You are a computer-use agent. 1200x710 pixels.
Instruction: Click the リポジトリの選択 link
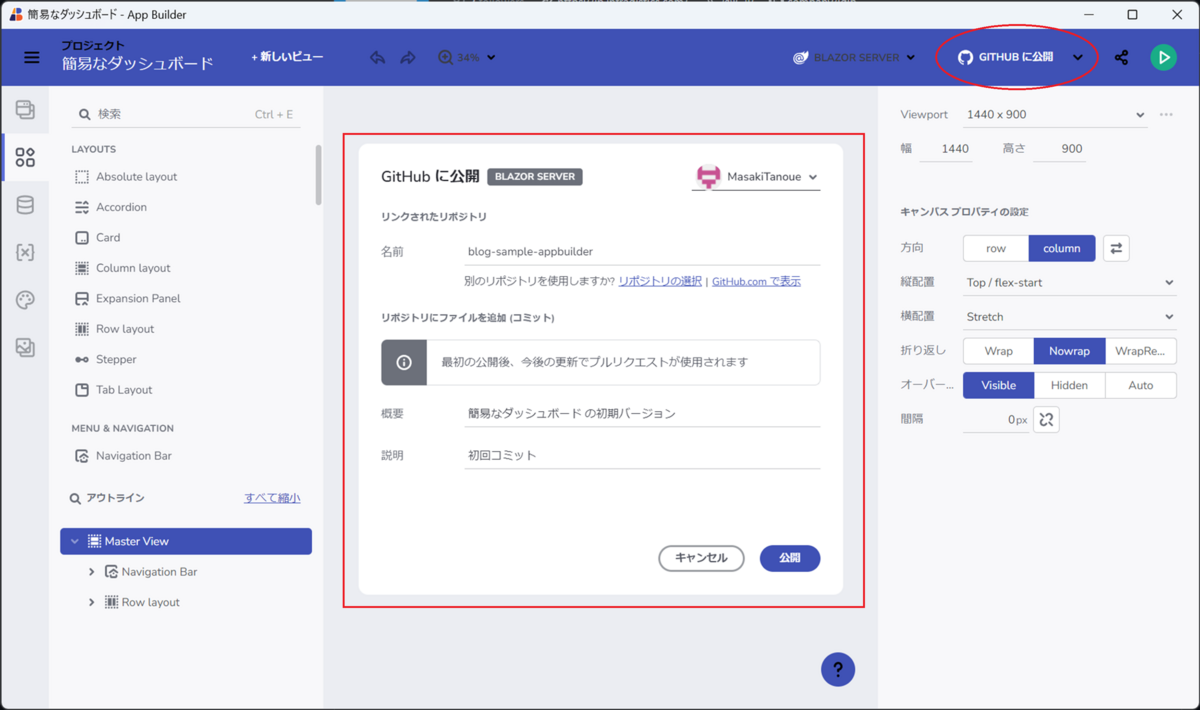[660, 282]
